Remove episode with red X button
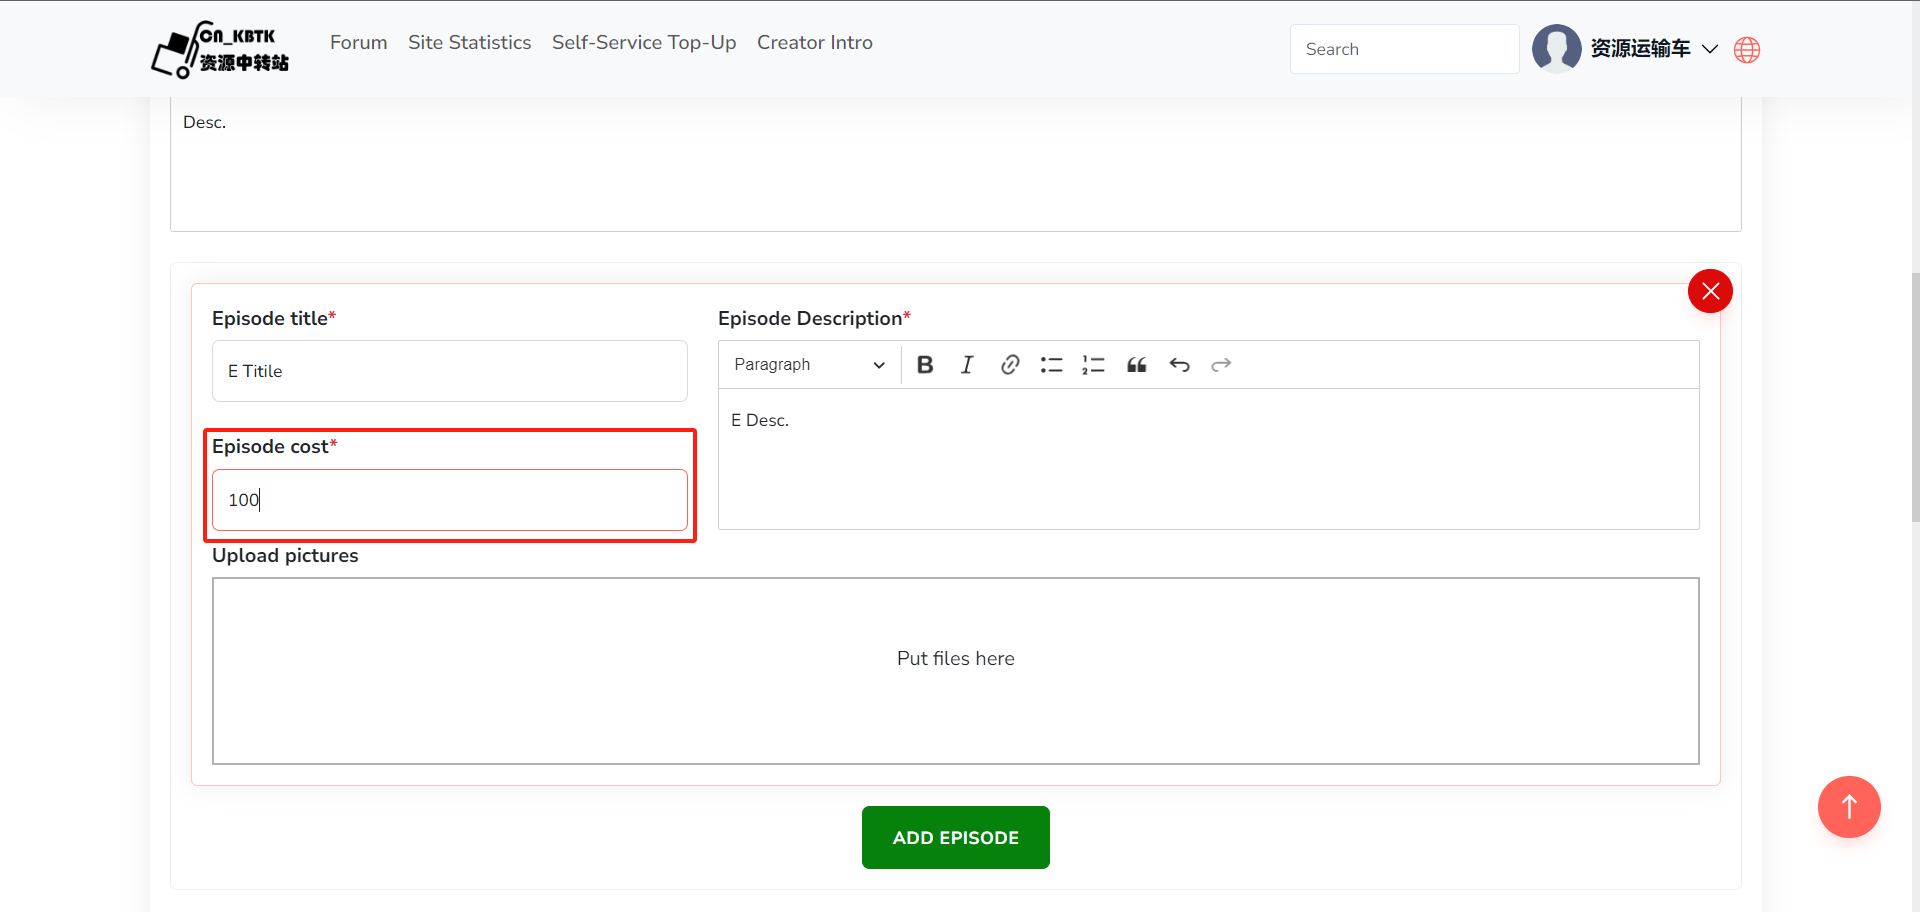The width and height of the screenshot is (1920, 912). tap(1710, 291)
